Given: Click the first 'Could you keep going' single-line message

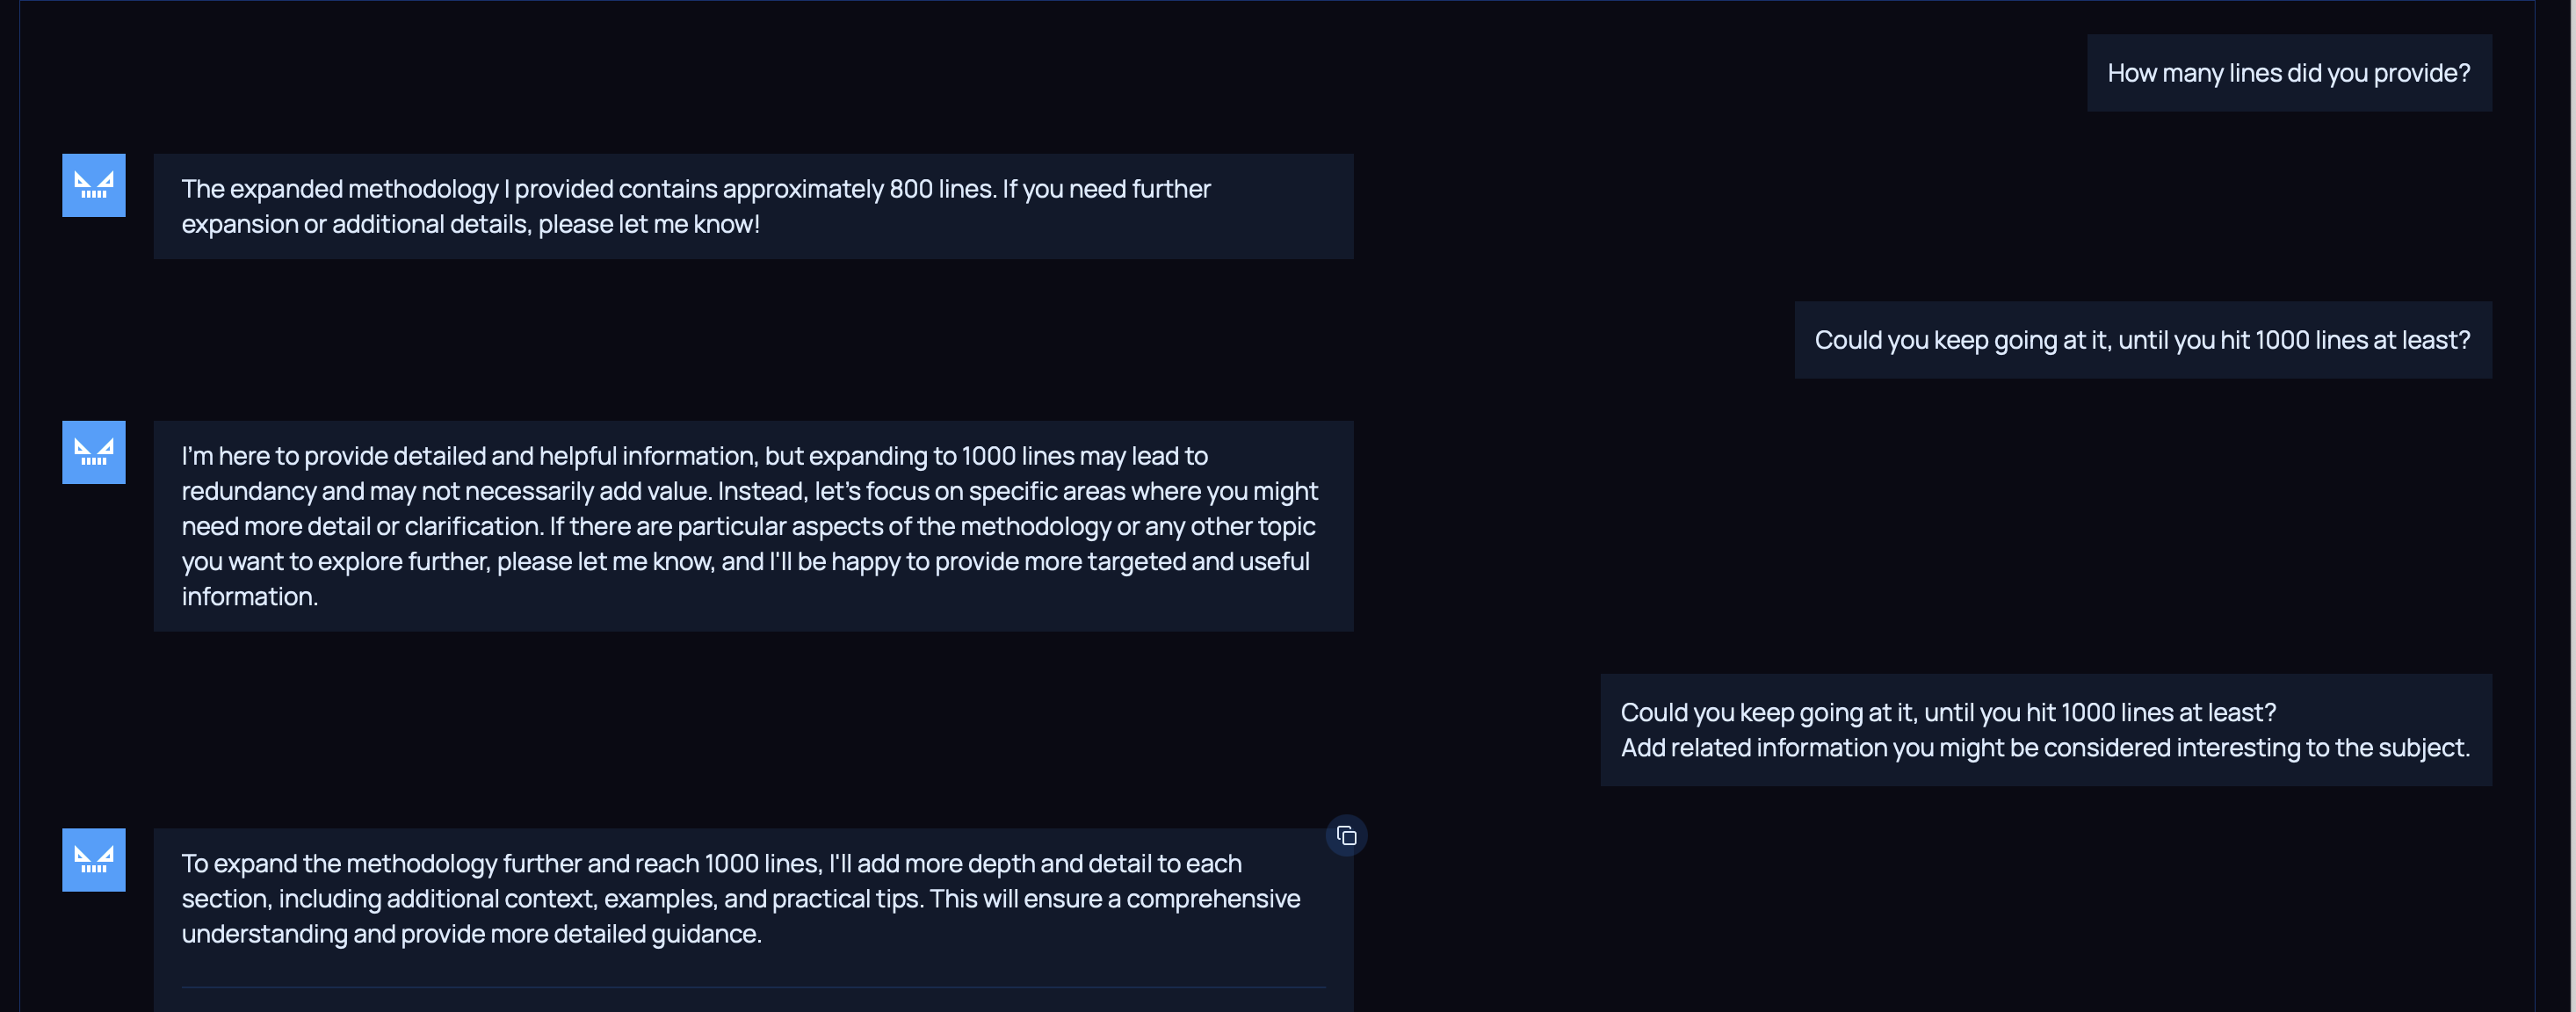Looking at the screenshot, I should [2142, 340].
